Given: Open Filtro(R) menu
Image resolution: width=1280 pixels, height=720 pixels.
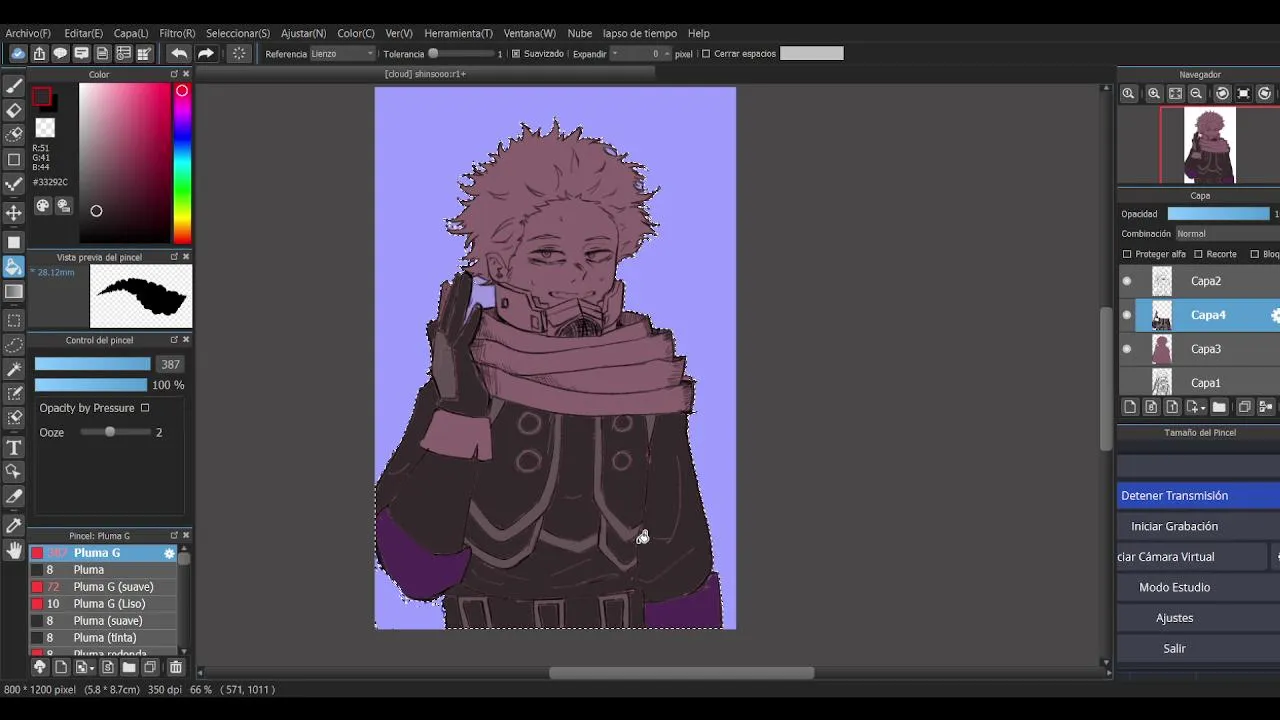Looking at the screenshot, I should click(177, 33).
